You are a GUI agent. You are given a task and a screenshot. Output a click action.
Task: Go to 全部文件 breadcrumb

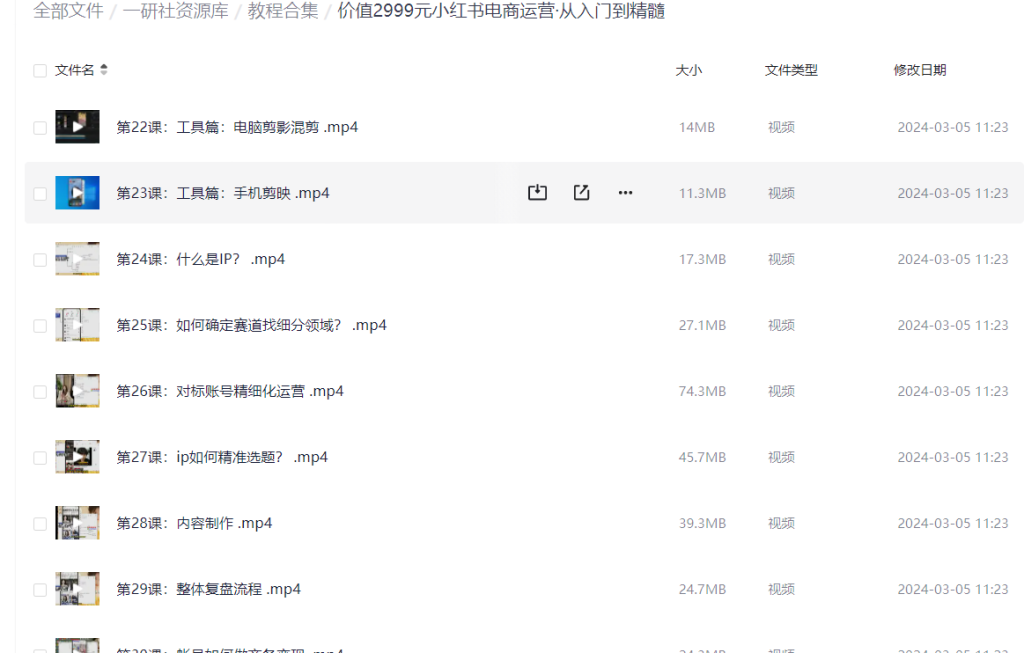68,12
